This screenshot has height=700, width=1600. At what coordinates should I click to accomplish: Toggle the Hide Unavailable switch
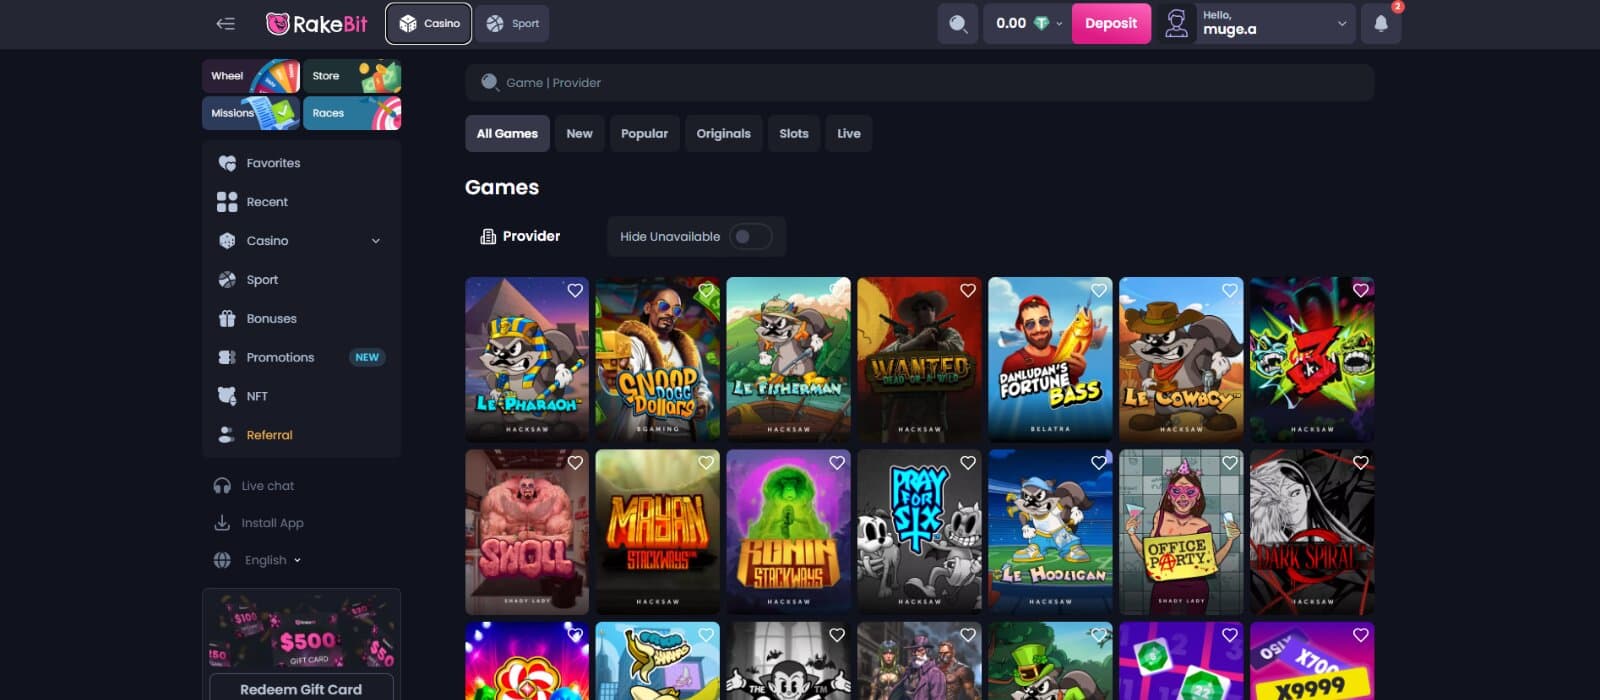coord(750,237)
